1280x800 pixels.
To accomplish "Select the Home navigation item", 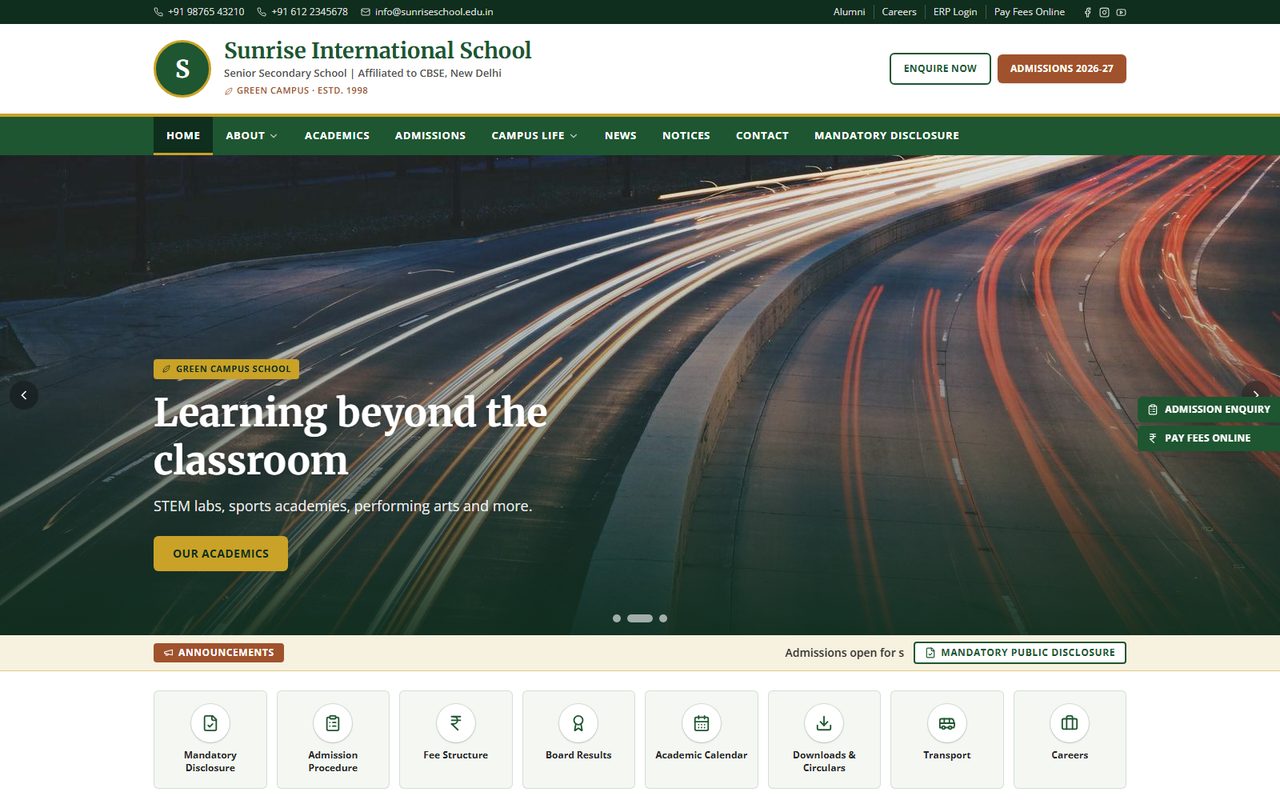I will tap(183, 136).
